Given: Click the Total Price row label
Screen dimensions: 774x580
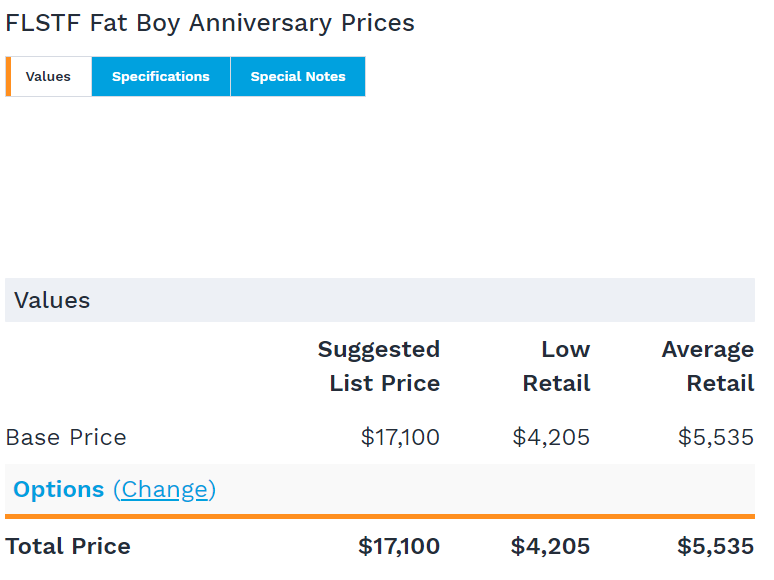Looking at the screenshot, I should tap(68, 546).
